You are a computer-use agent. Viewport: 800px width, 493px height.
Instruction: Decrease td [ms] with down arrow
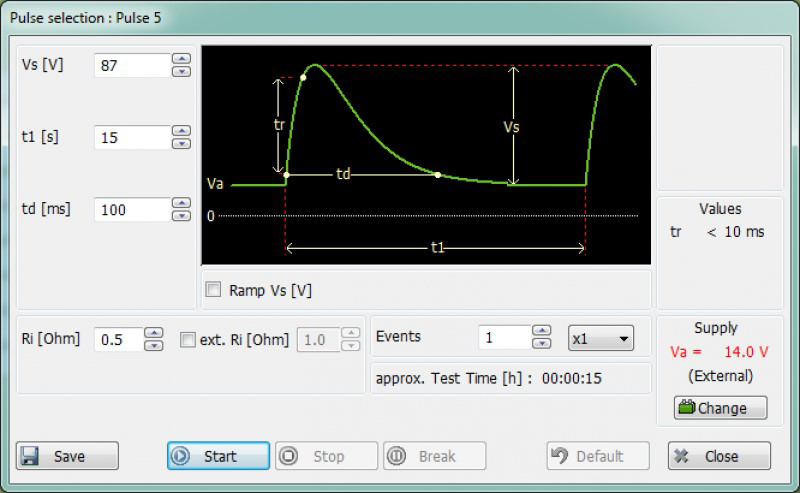point(182,216)
